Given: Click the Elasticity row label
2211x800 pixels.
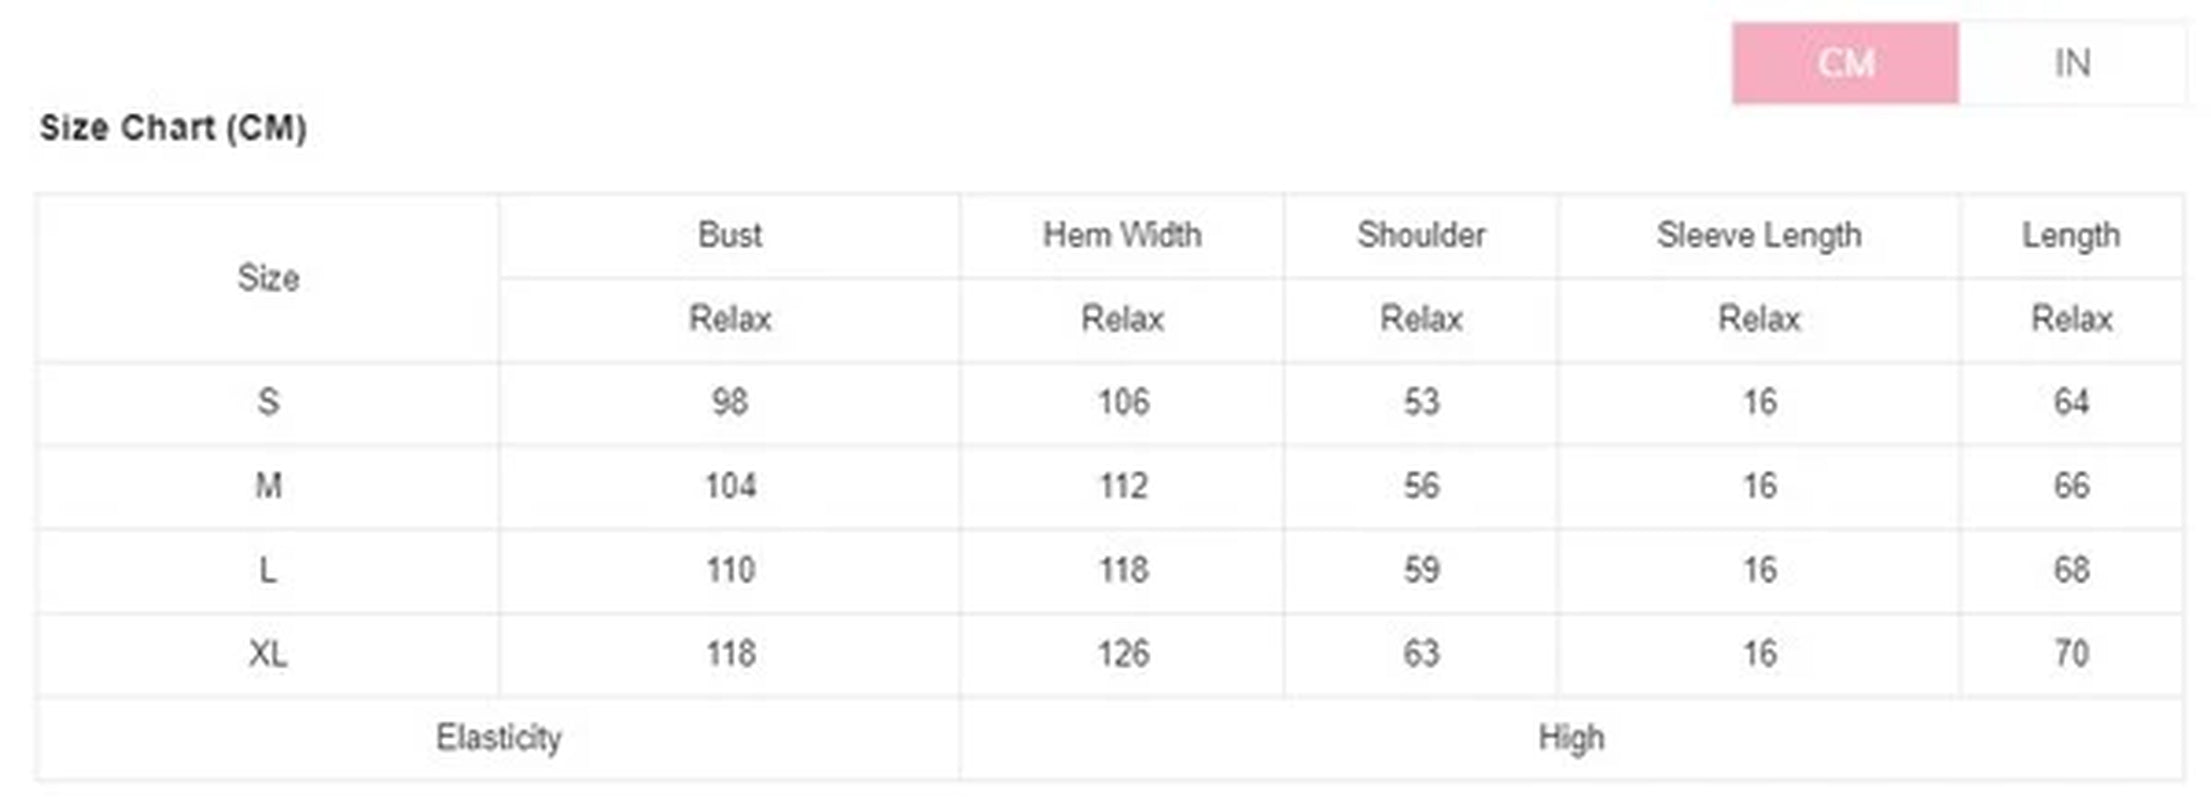Looking at the screenshot, I should pos(498,738).
